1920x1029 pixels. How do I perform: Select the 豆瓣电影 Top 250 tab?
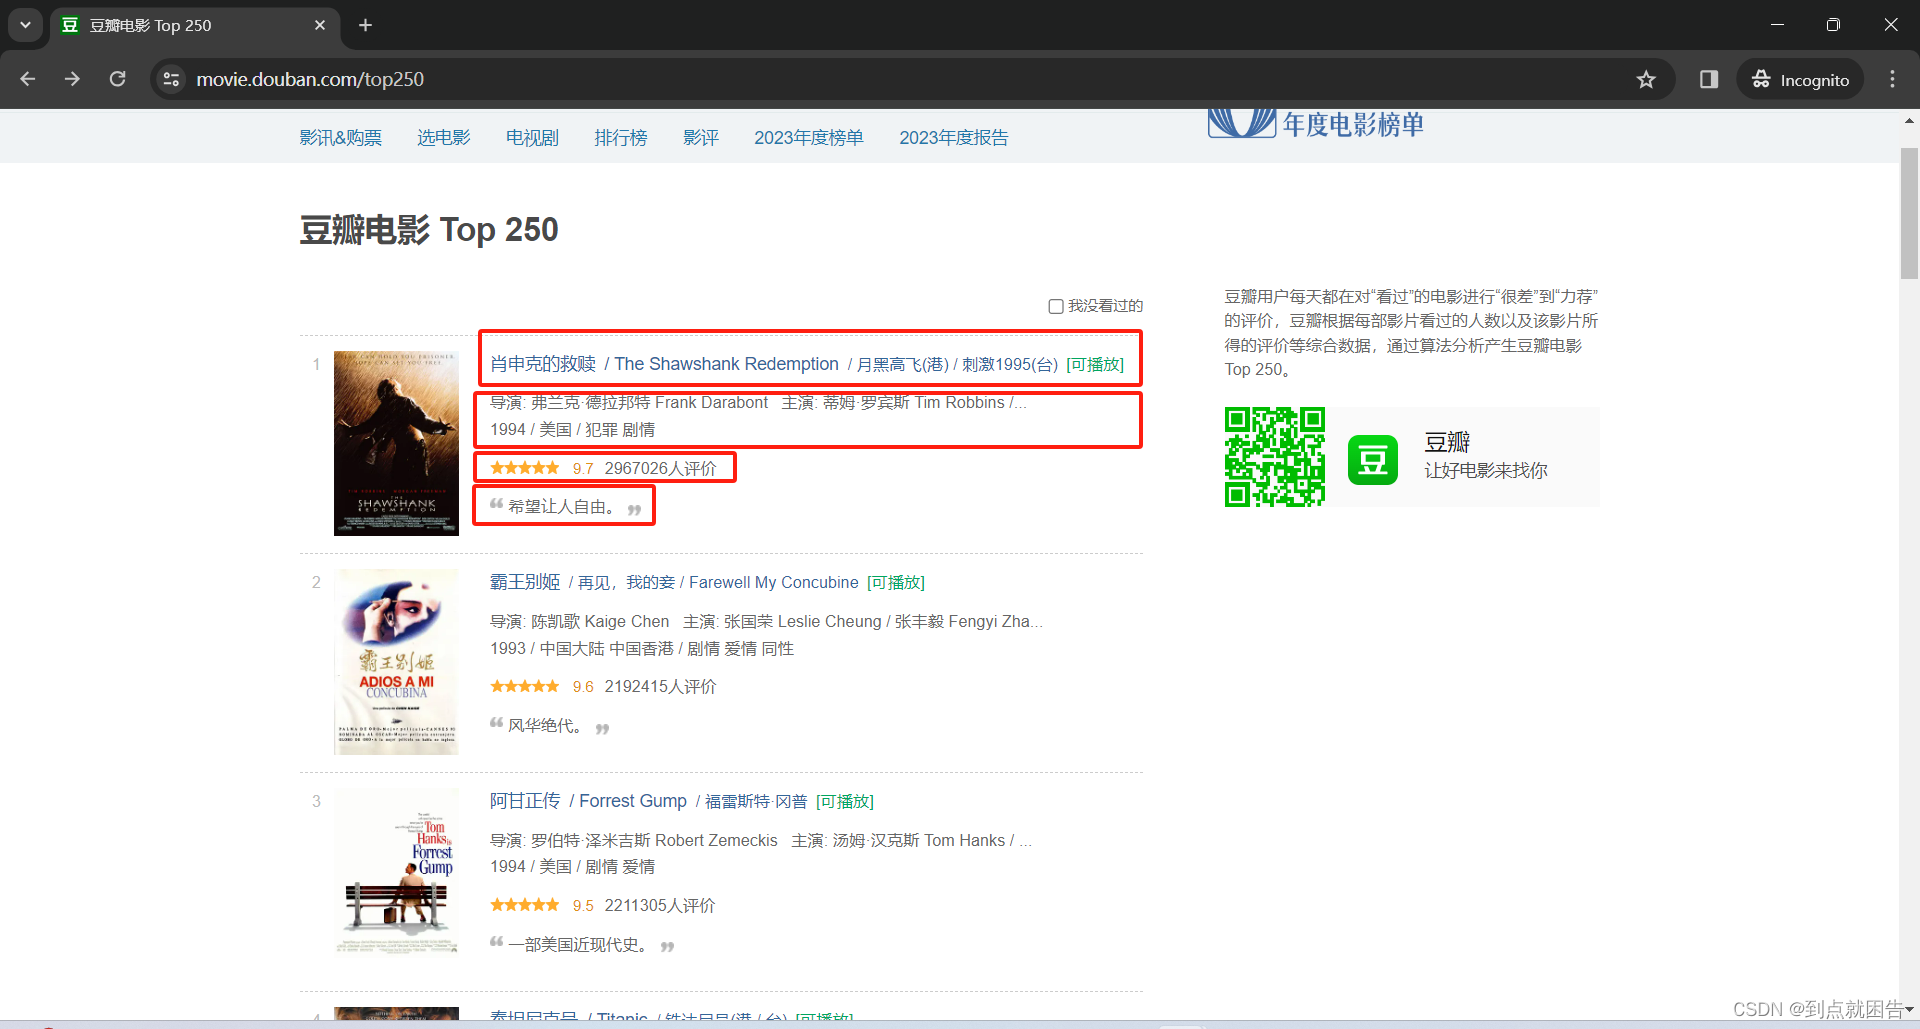pos(194,26)
